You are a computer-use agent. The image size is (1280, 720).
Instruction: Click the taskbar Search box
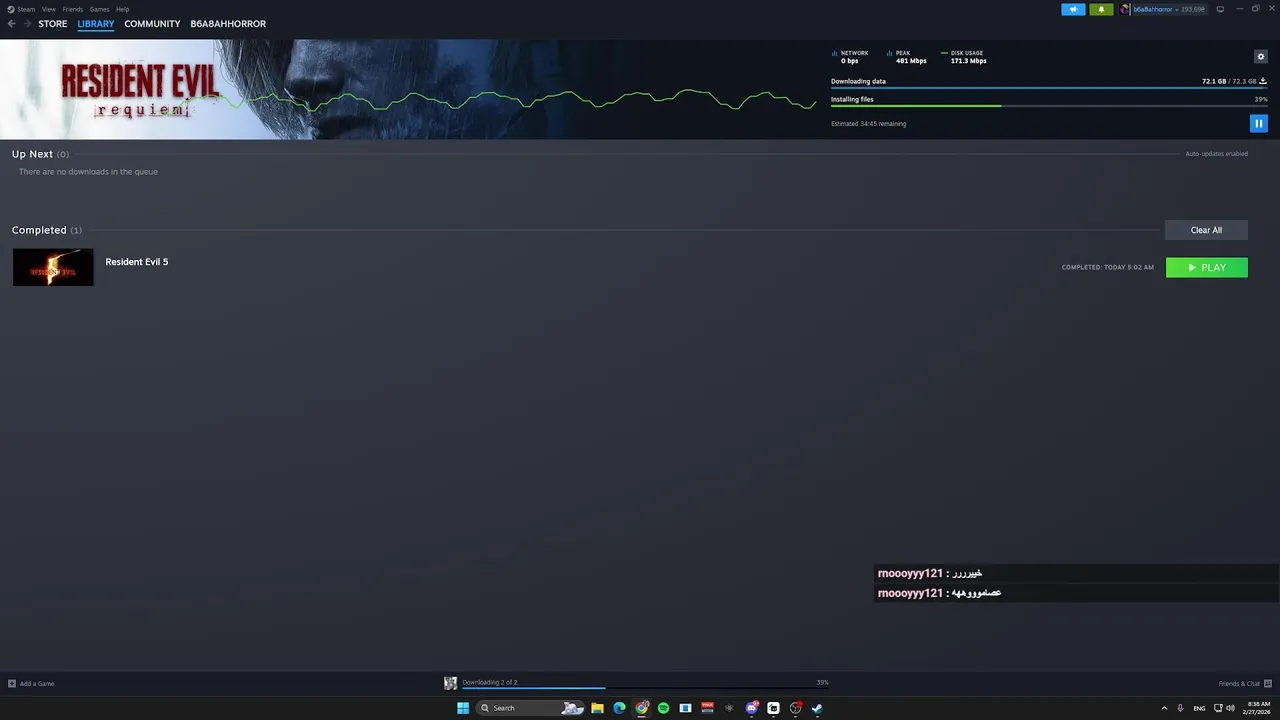[x=529, y=708]
